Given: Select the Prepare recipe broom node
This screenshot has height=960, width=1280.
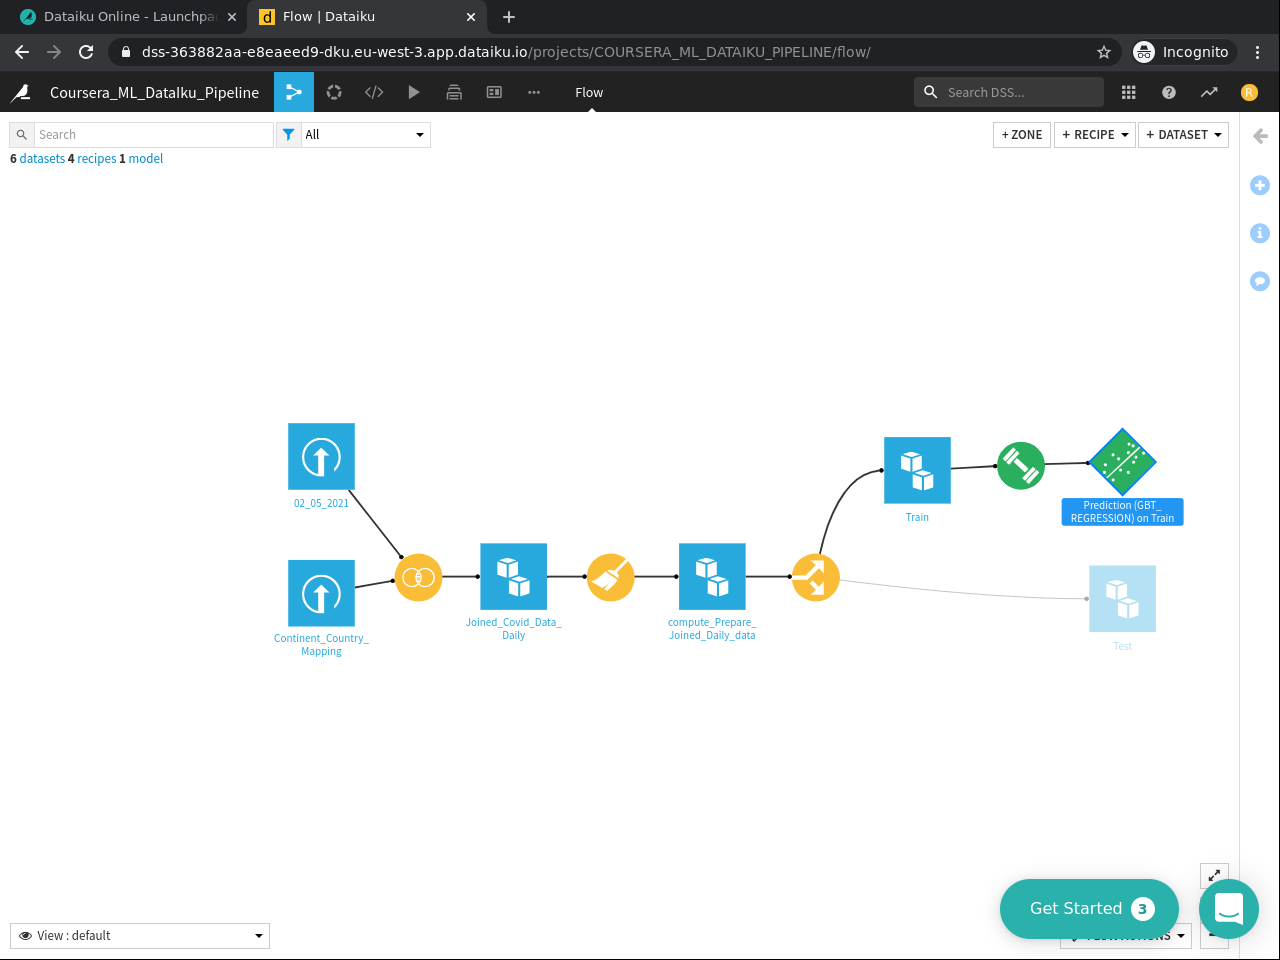Looking at the screenshot, I should pos(610,577).
